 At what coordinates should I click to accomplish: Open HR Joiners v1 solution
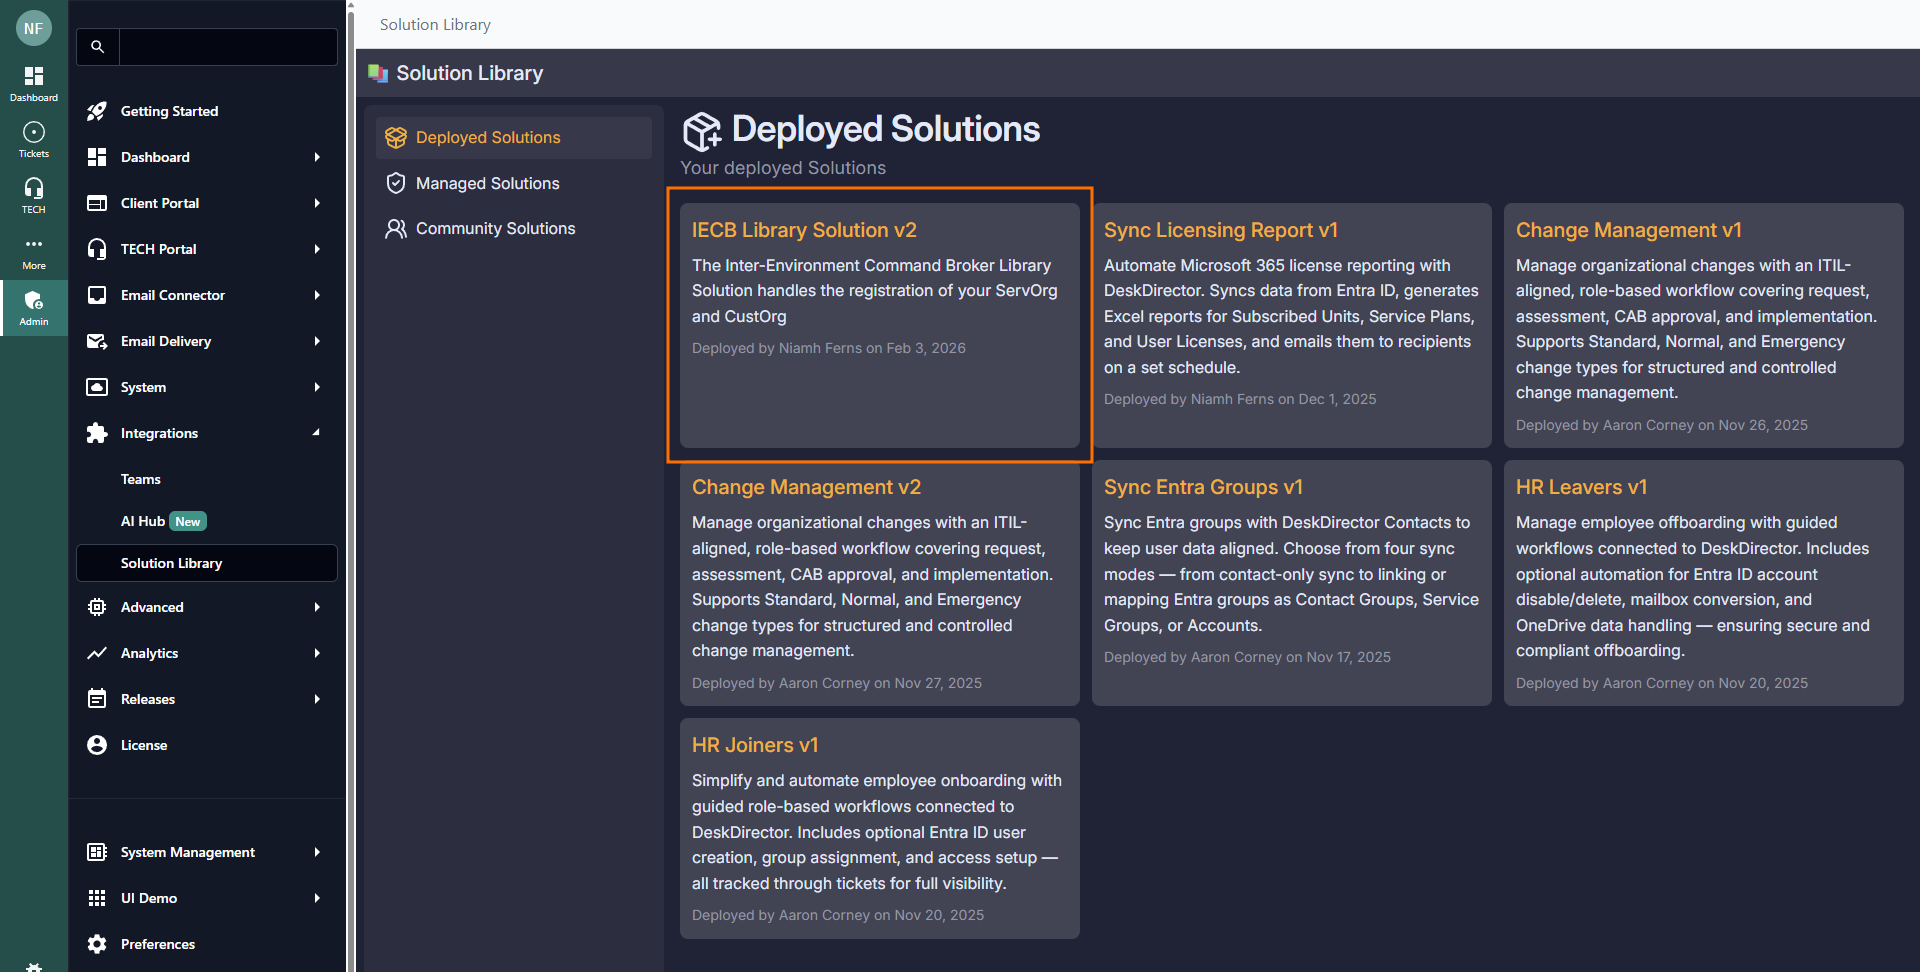point(880,828)
